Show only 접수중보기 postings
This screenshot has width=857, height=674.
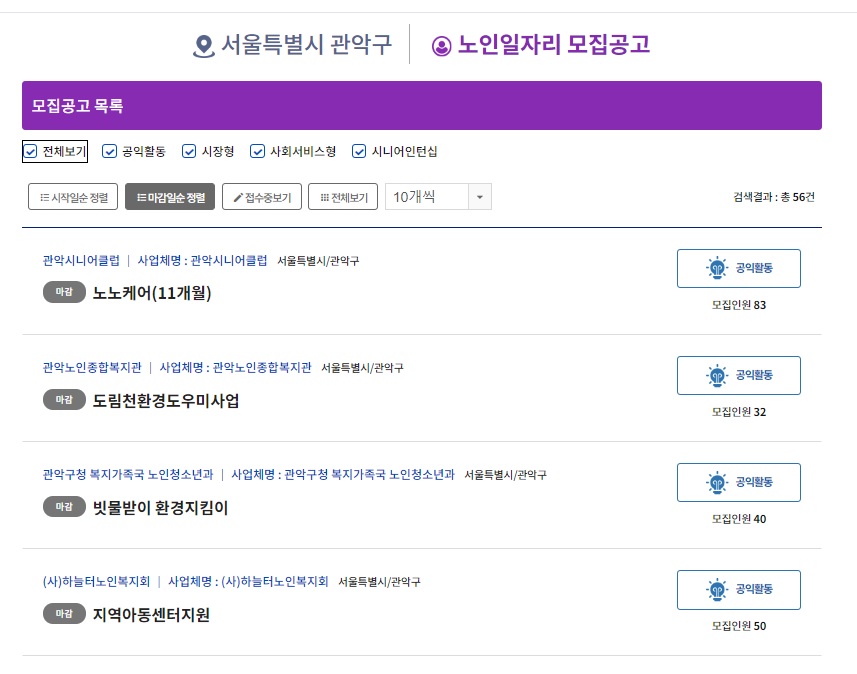pos(262,197)
